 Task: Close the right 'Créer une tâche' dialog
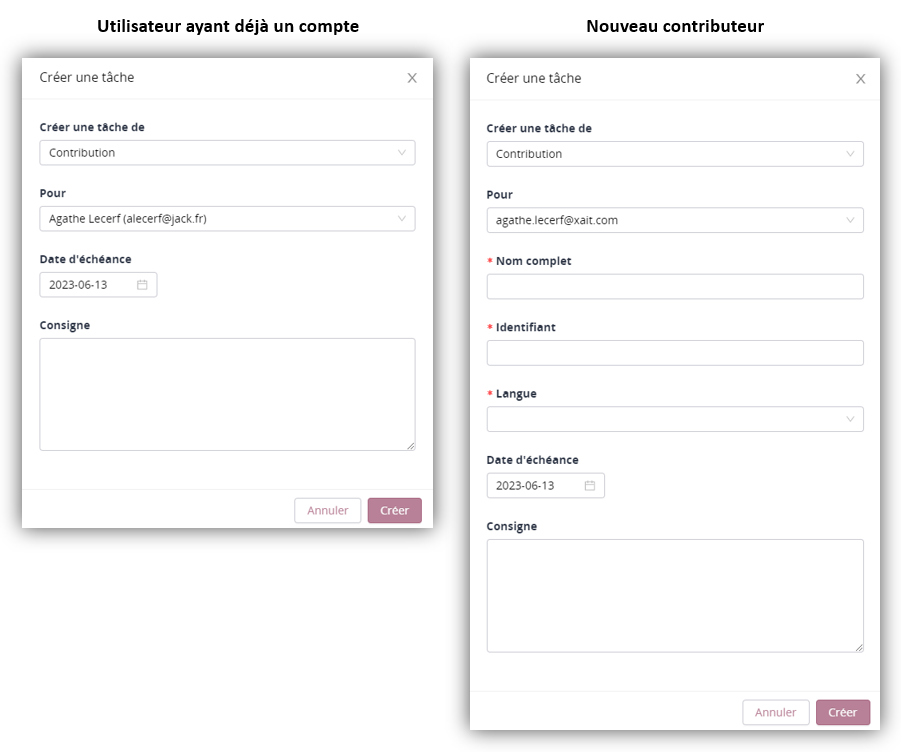[860, 79]
